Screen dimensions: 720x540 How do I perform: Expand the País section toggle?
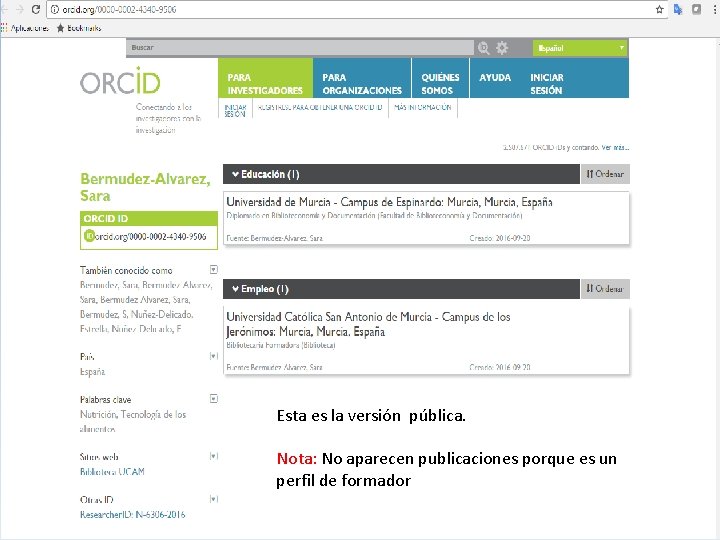(214, 356)
